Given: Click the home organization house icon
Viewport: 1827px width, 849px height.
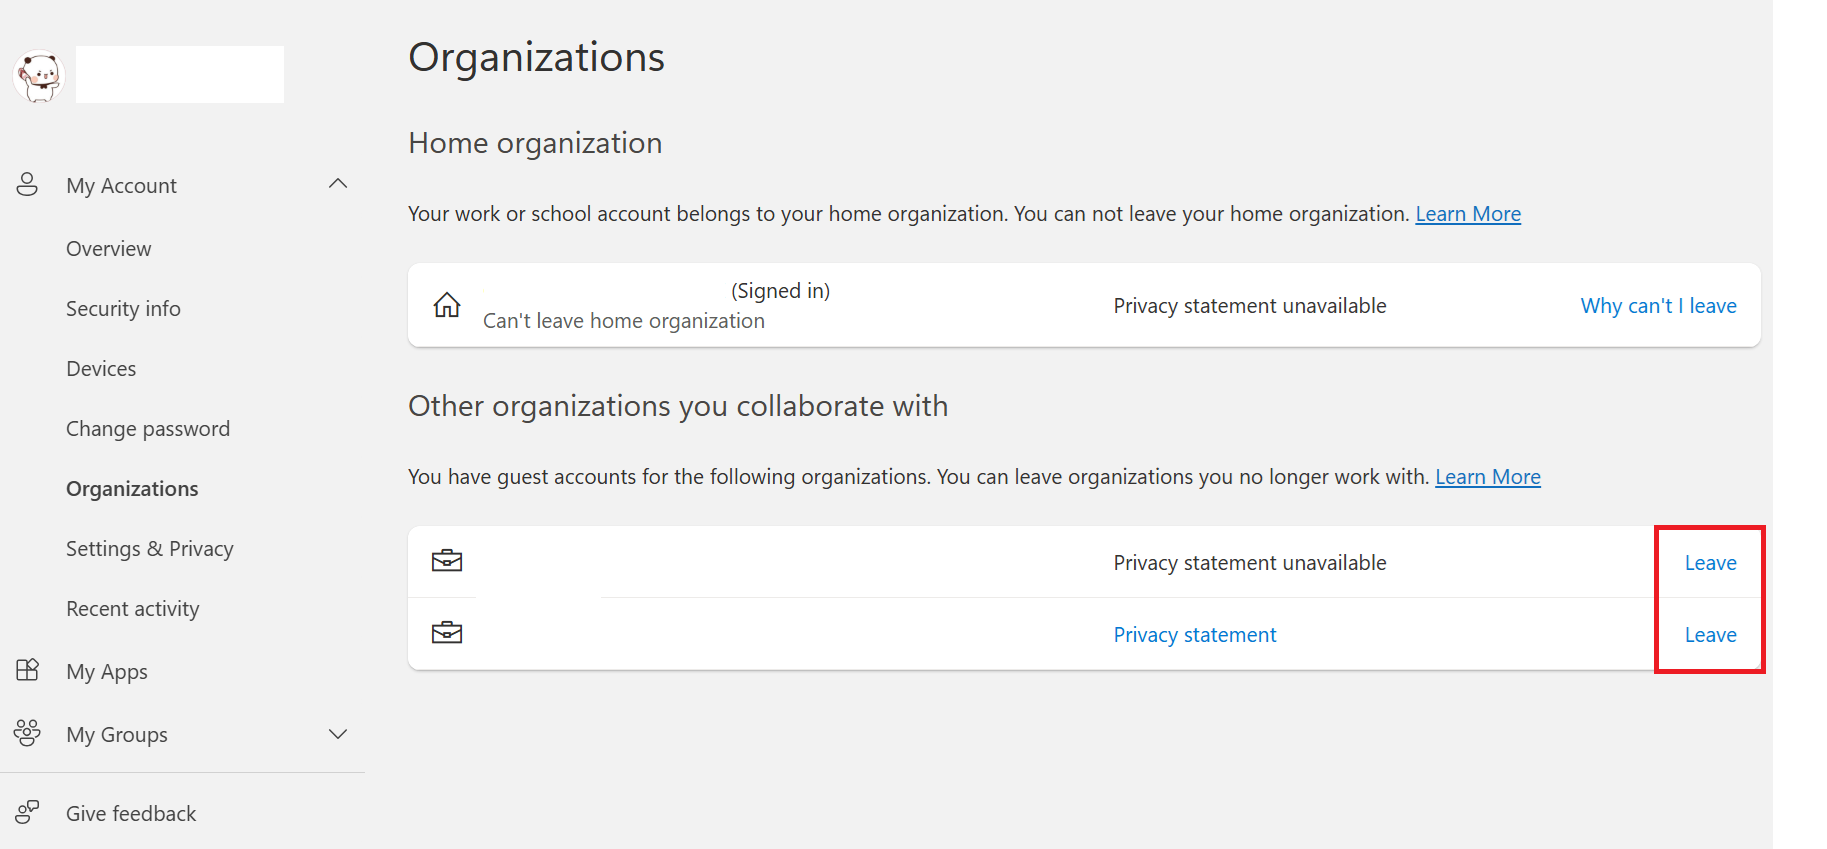Looking at the screenshot, I should pyautogui.click(x=447, y=305).
